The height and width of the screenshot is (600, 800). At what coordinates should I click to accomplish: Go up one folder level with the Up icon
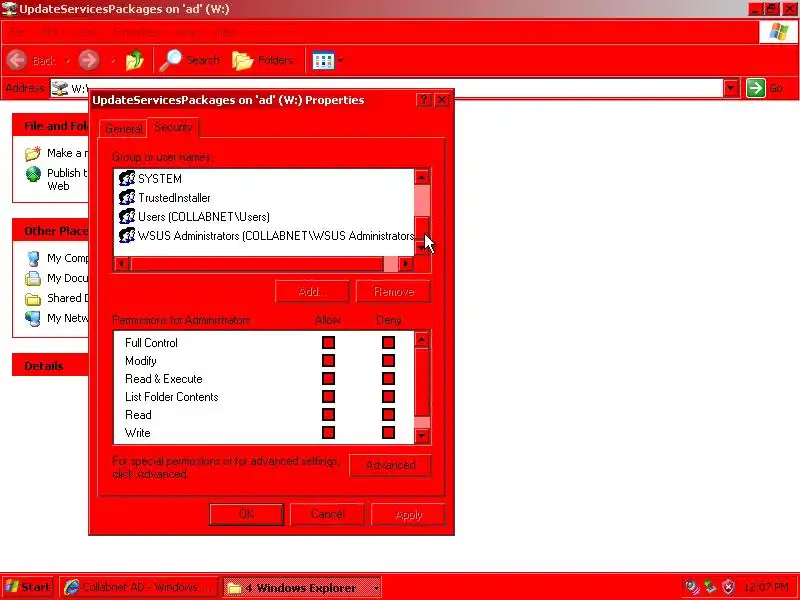coord(135,60)
